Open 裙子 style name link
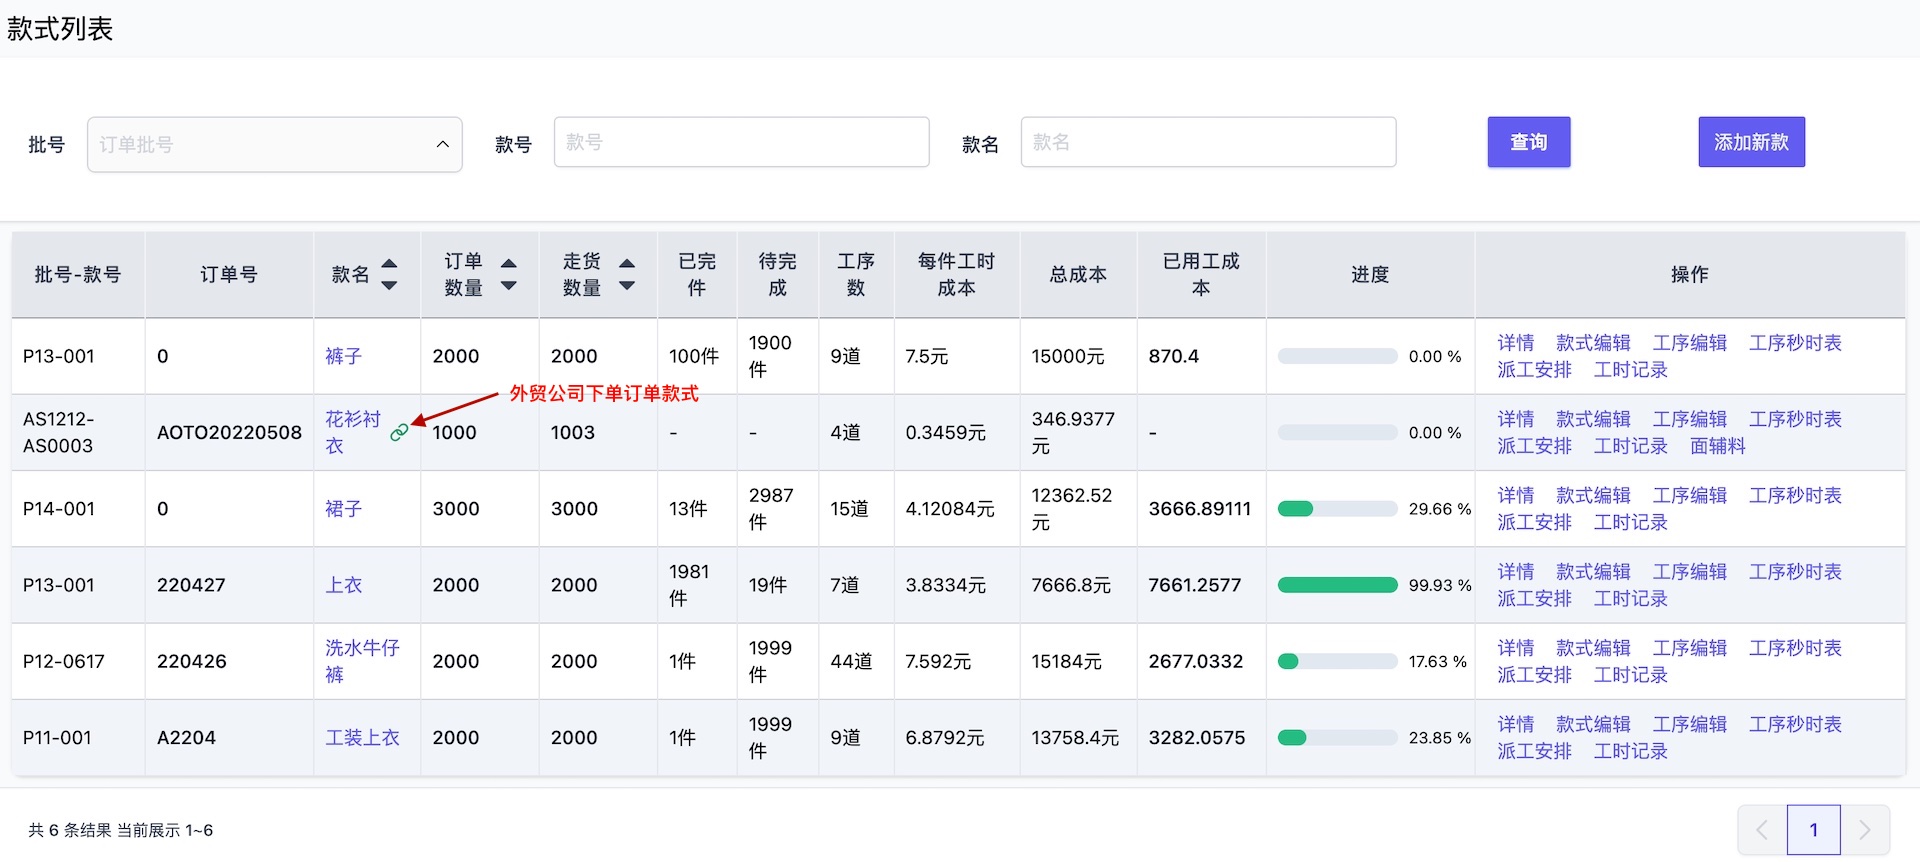The width and height of the screenshot is (1920, 862). click(344, 508)
